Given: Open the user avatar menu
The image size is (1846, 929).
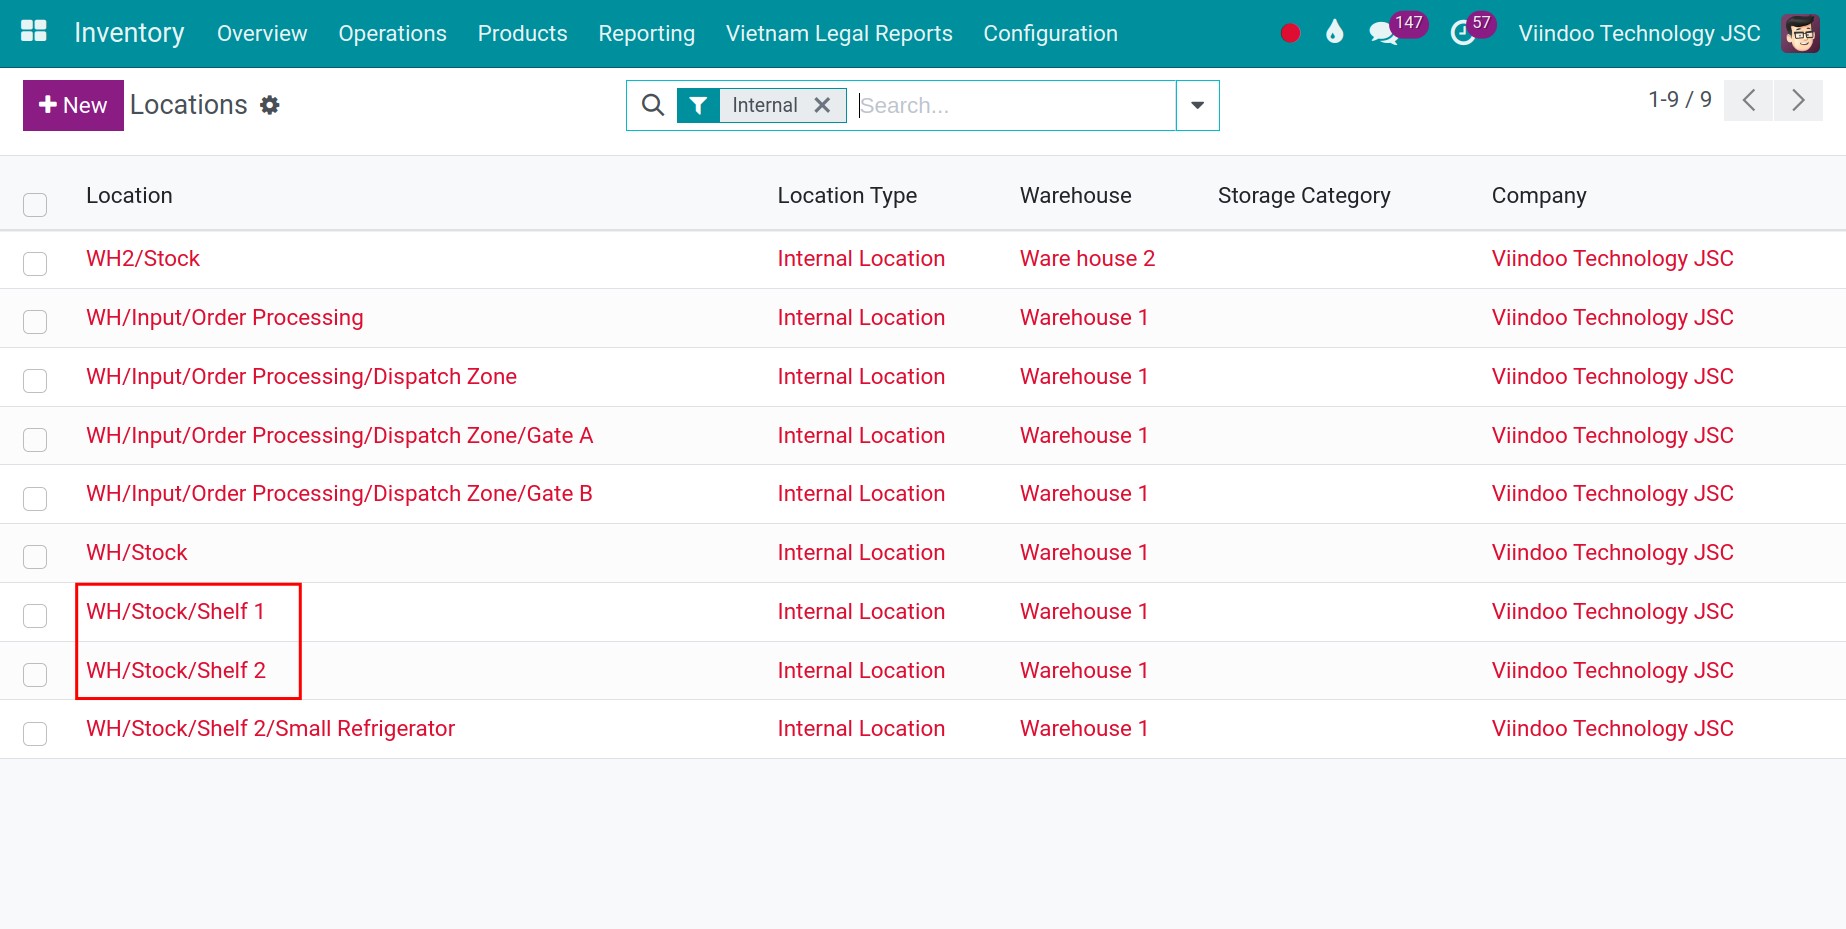Looking at the screenshot, I should point(1800,33).
